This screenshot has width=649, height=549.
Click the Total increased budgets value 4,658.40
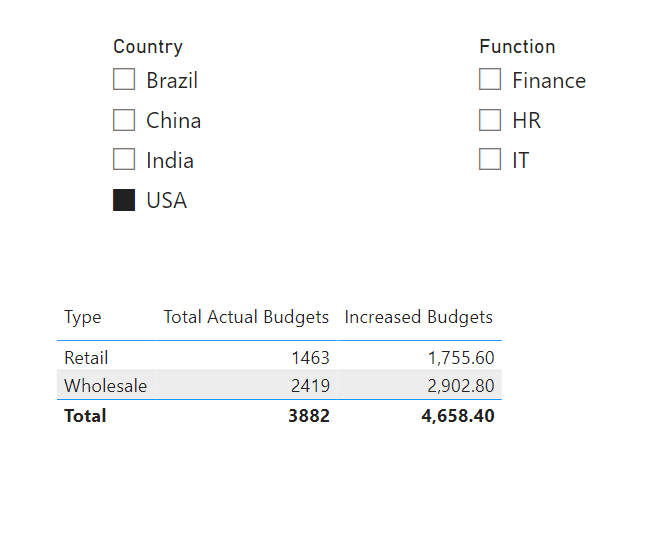458,416
